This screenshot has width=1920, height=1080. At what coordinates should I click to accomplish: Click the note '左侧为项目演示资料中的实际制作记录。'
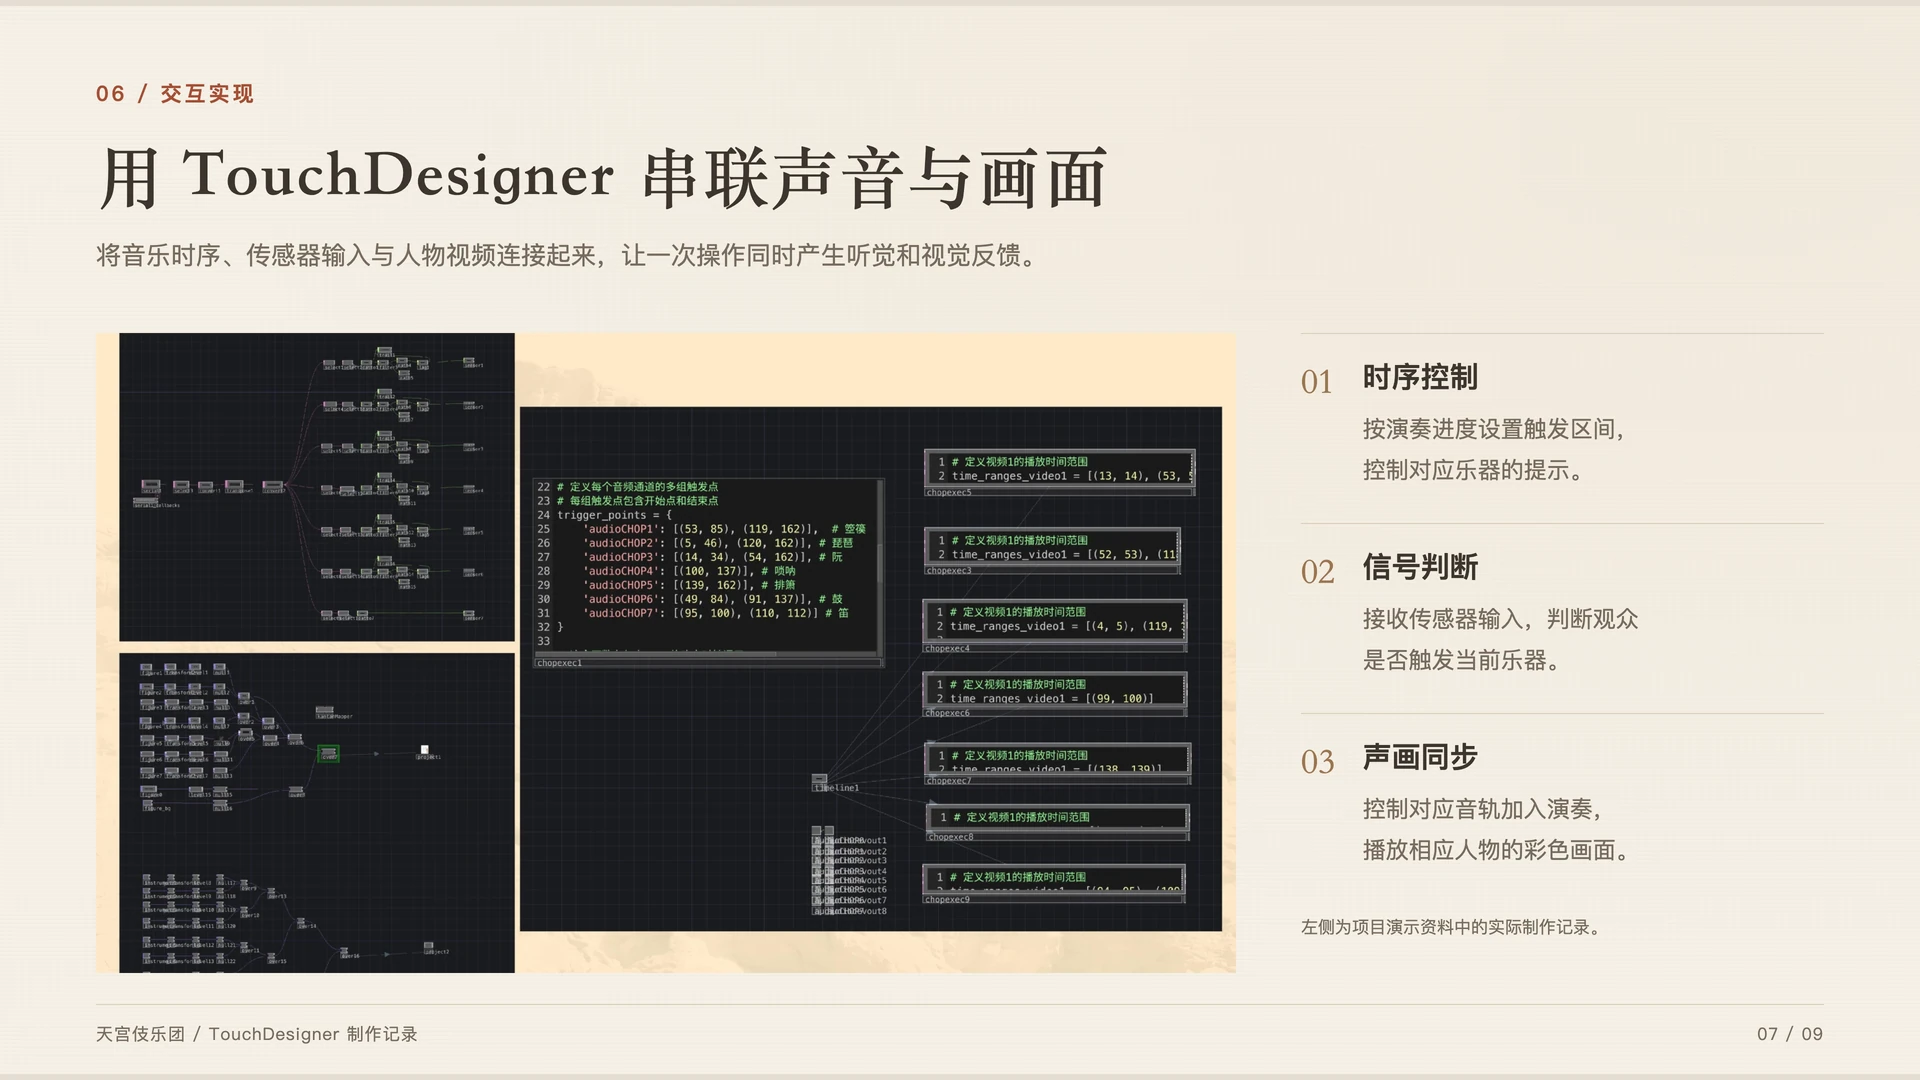(x=1453, y=928)
